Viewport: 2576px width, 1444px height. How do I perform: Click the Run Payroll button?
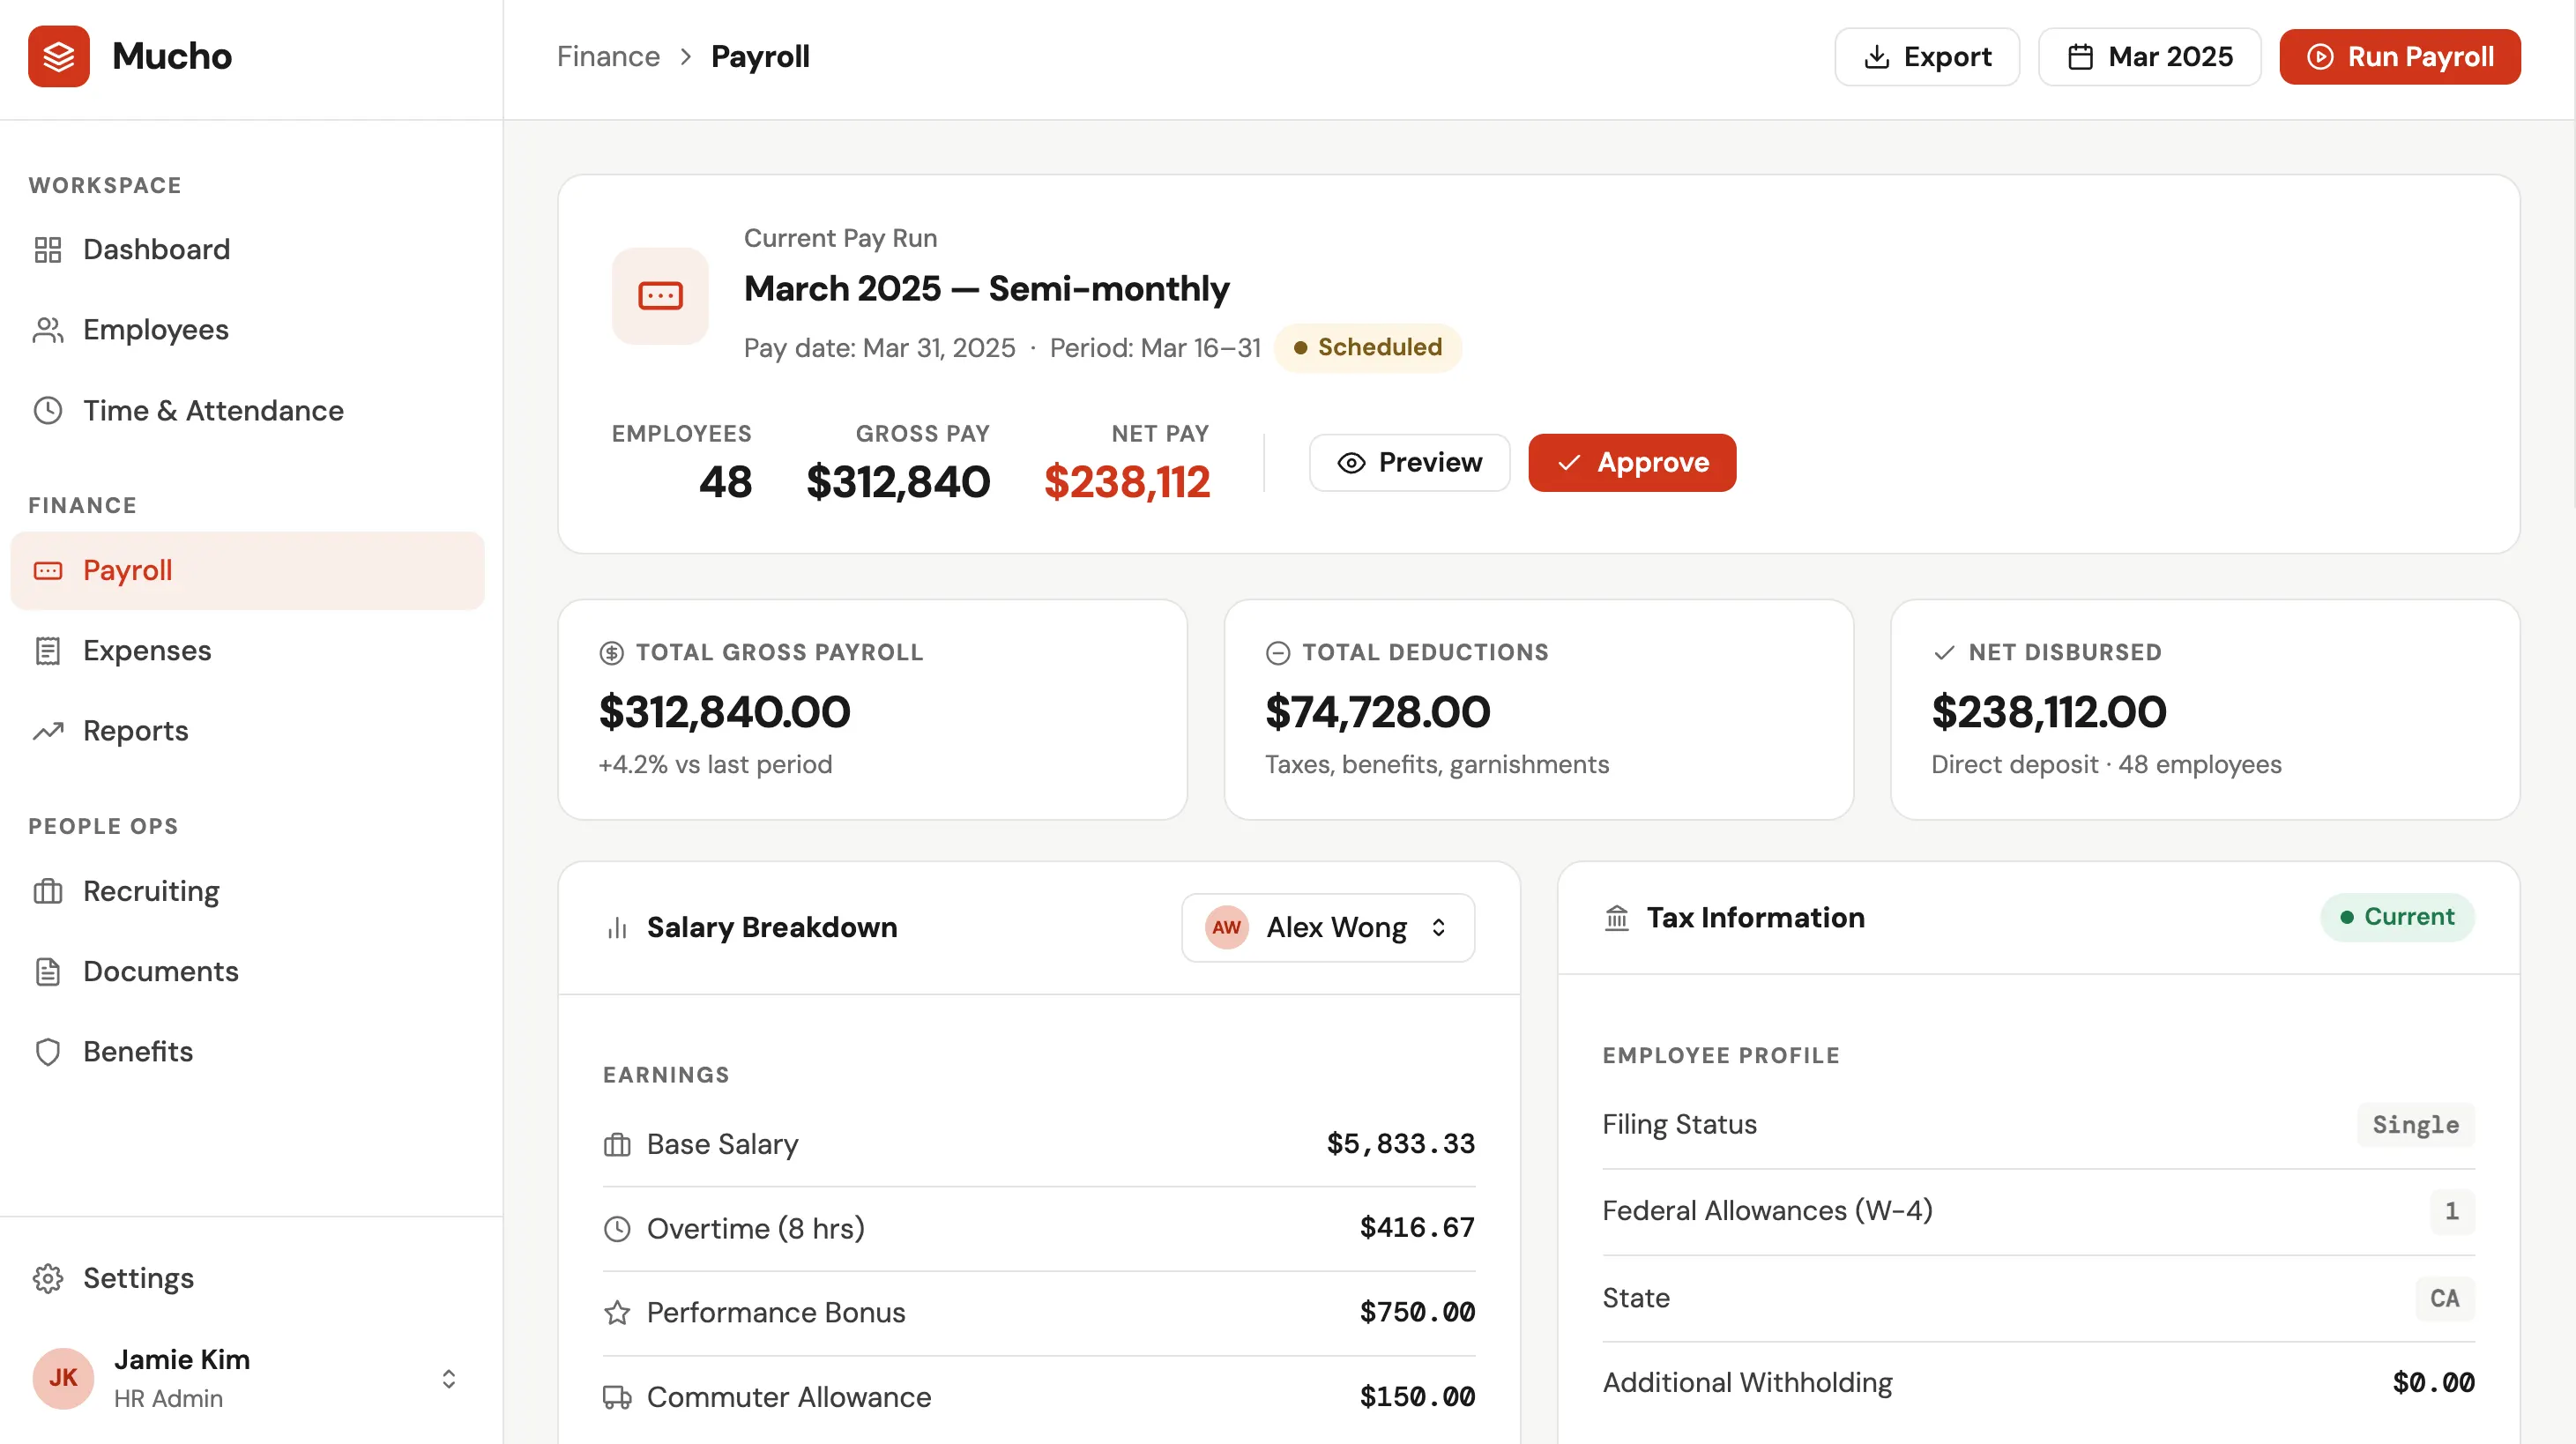coord(2400,57)
